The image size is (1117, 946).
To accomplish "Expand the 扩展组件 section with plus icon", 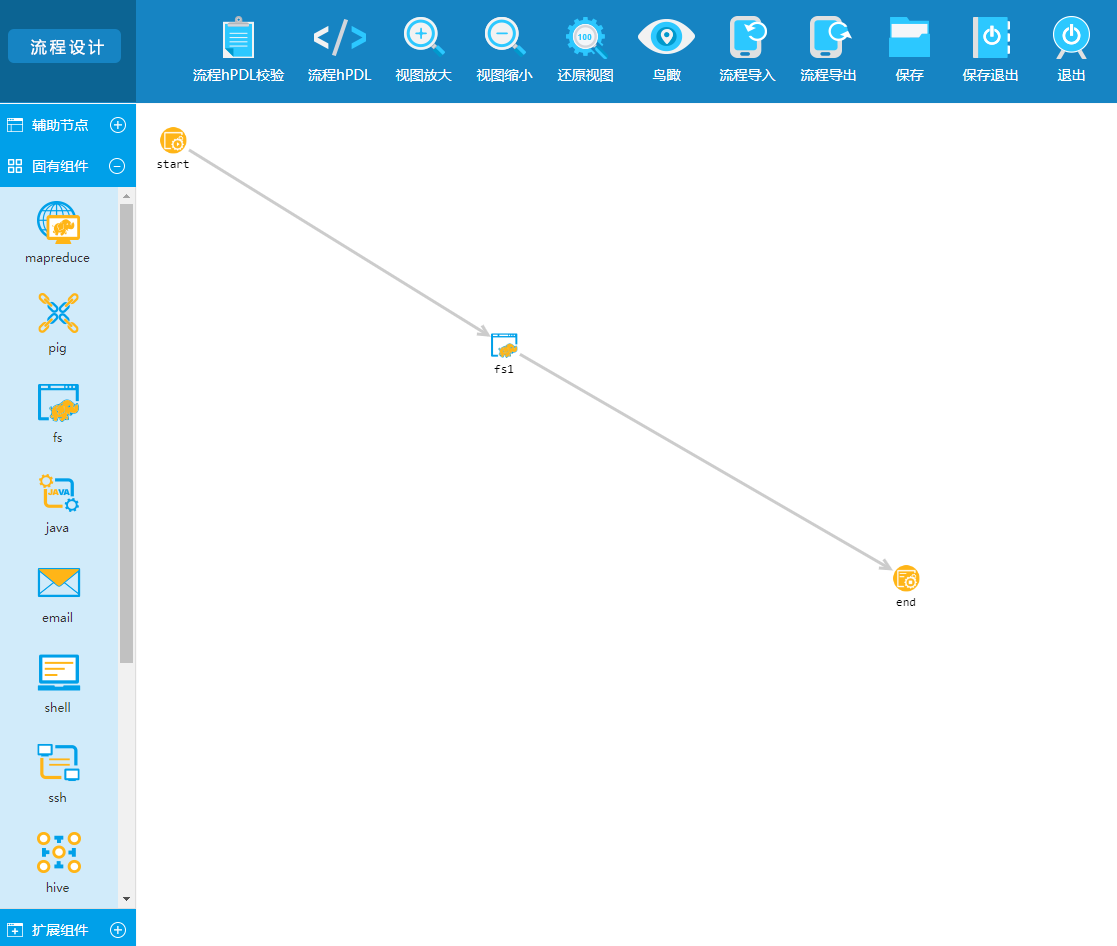I will point(118,930).
